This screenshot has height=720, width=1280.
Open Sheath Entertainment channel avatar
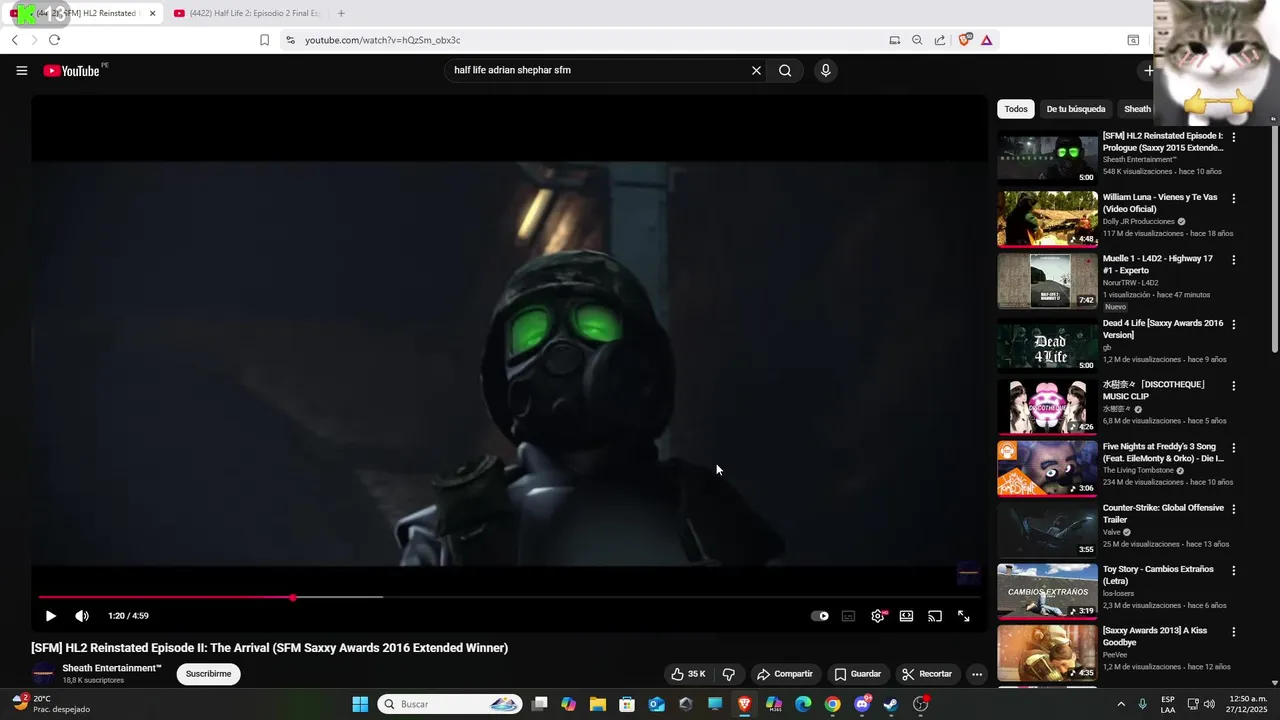pos(43,674)
